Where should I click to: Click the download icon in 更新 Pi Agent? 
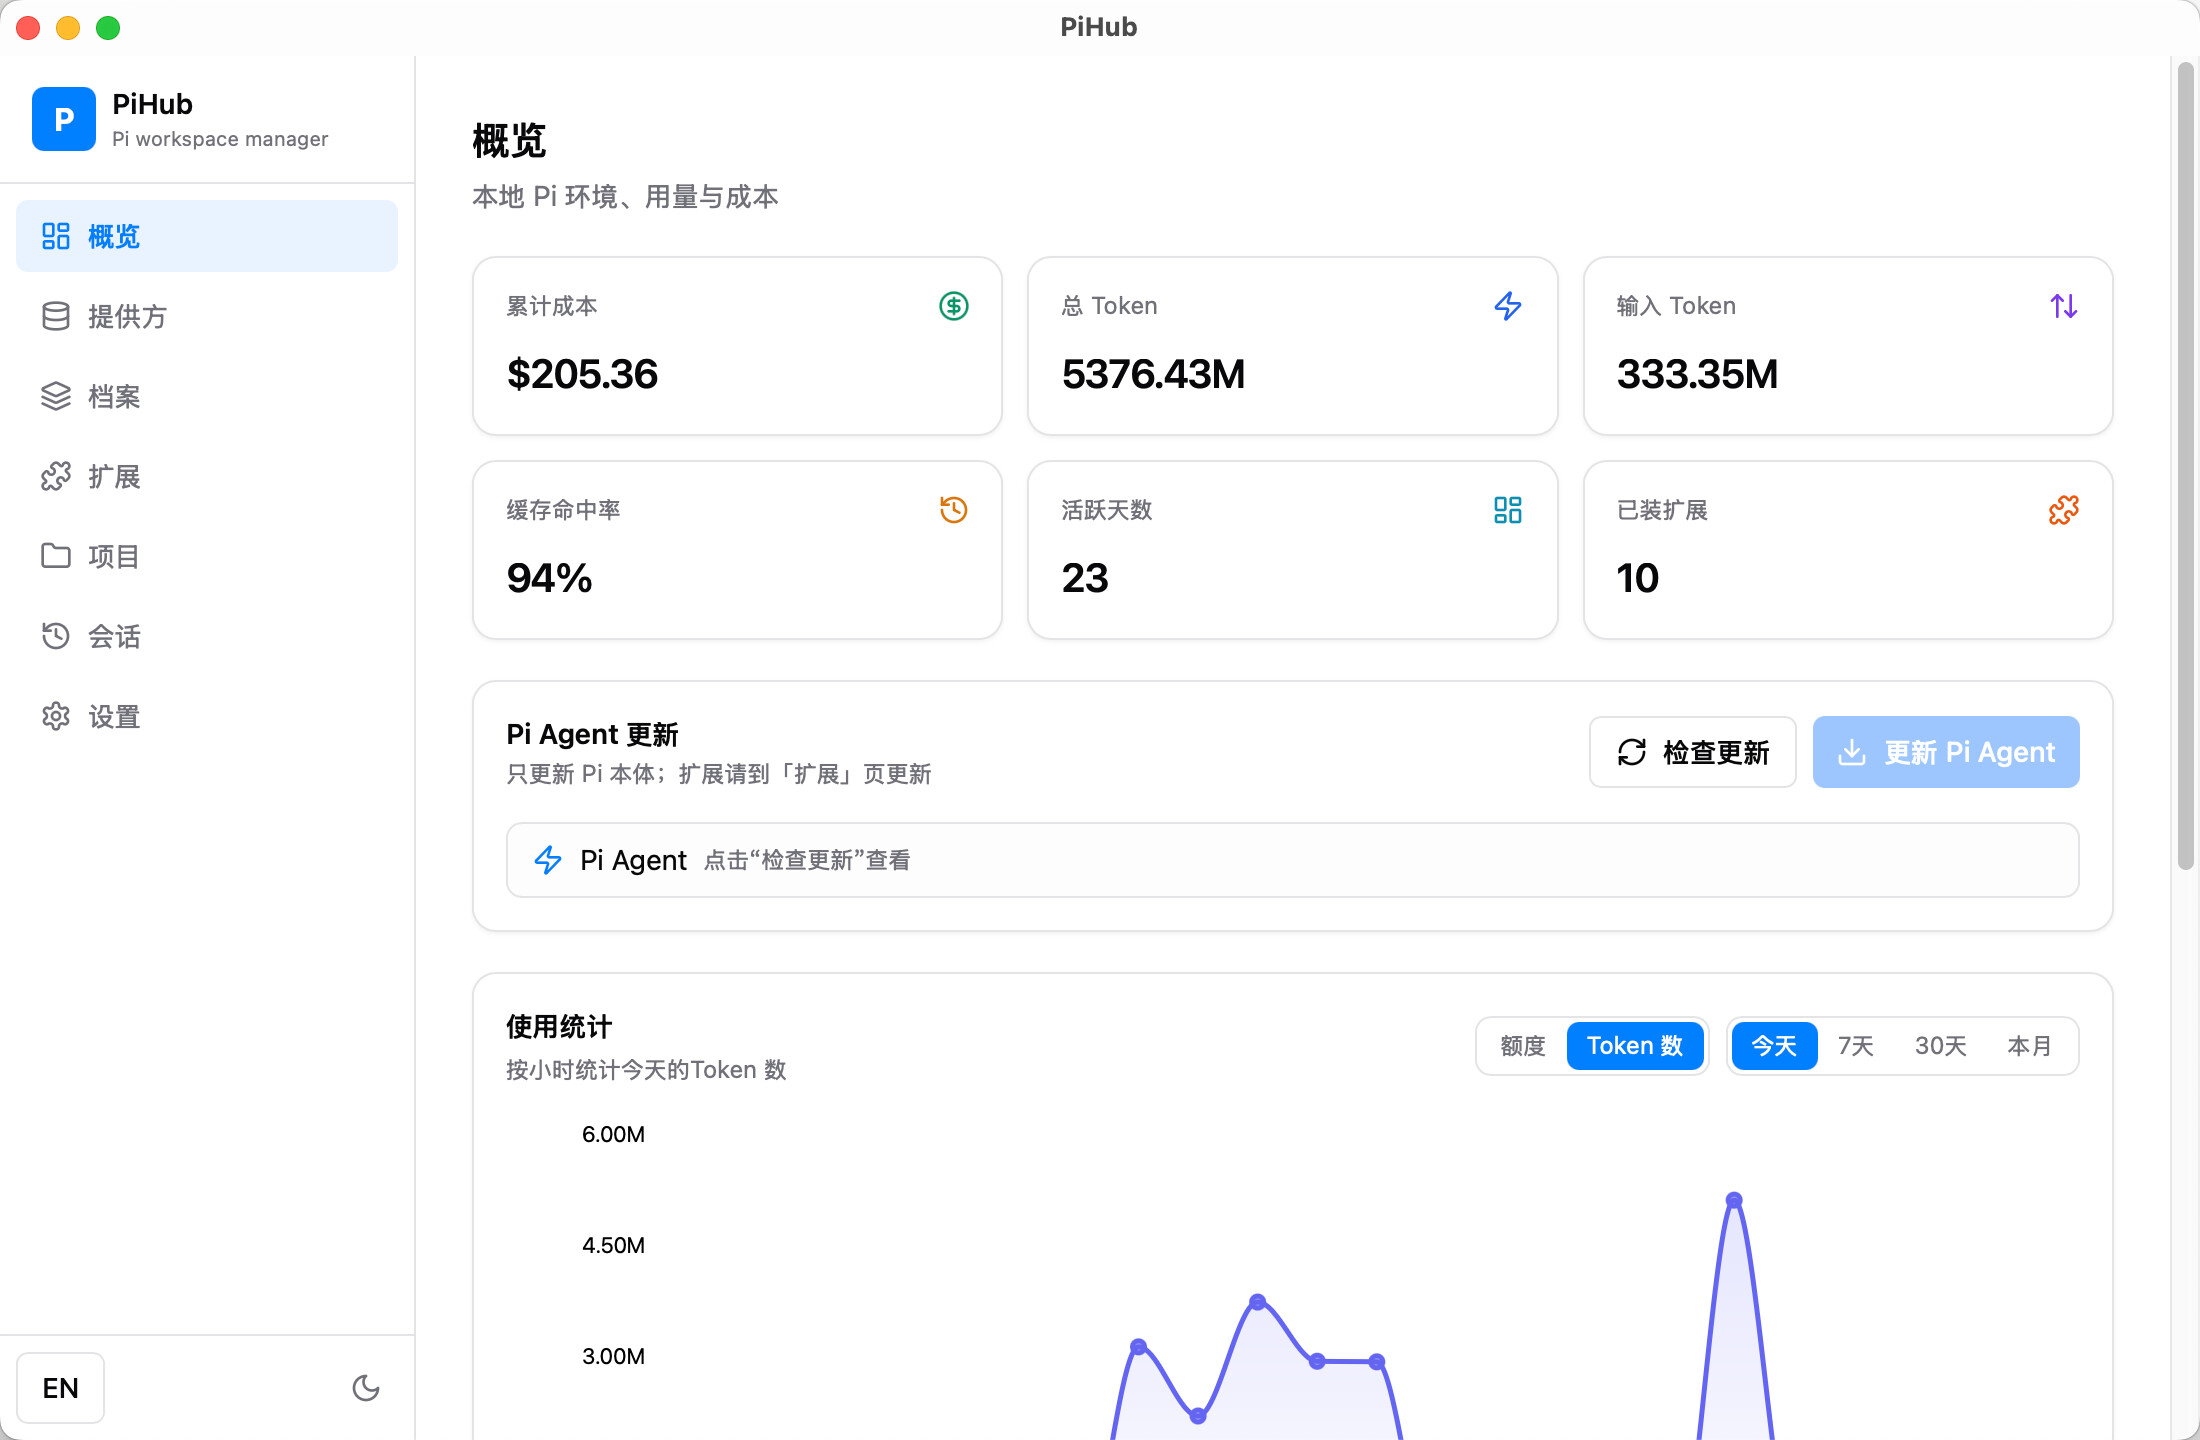point(1852,752)
